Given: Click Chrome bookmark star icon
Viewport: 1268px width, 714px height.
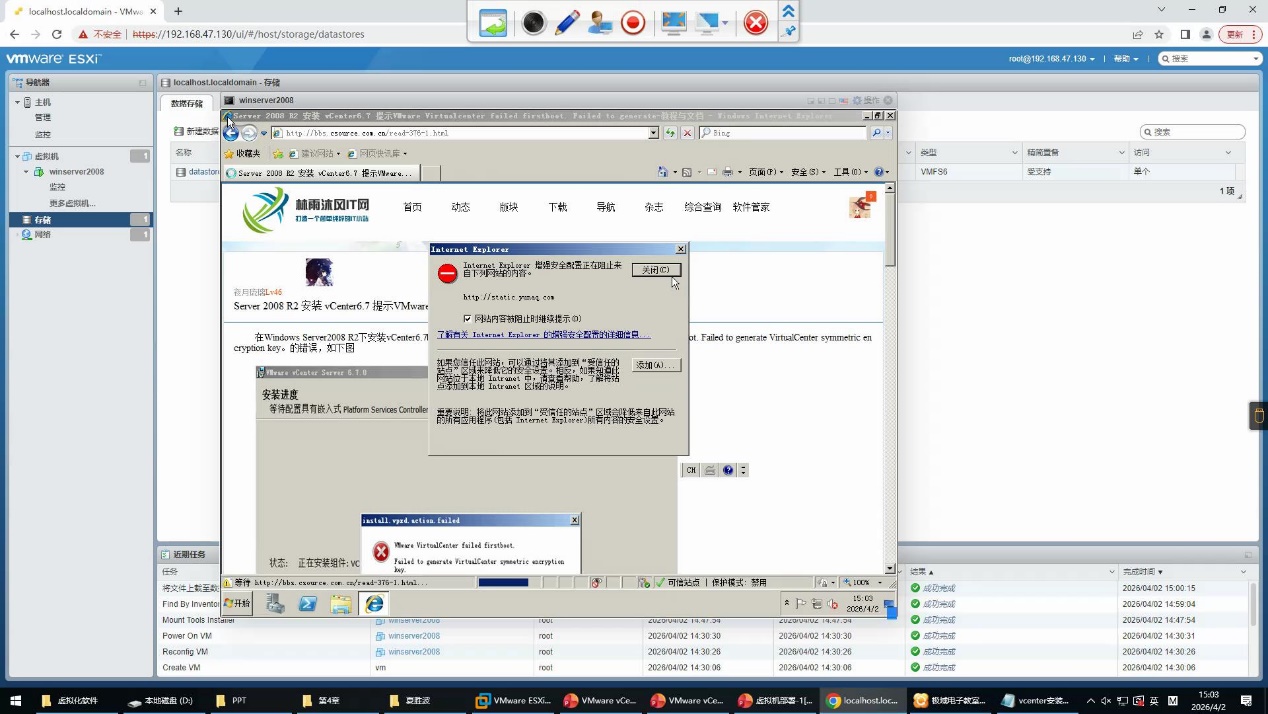Looking at the screenshot, I should pyautogui.click(x=1159, y=34).
